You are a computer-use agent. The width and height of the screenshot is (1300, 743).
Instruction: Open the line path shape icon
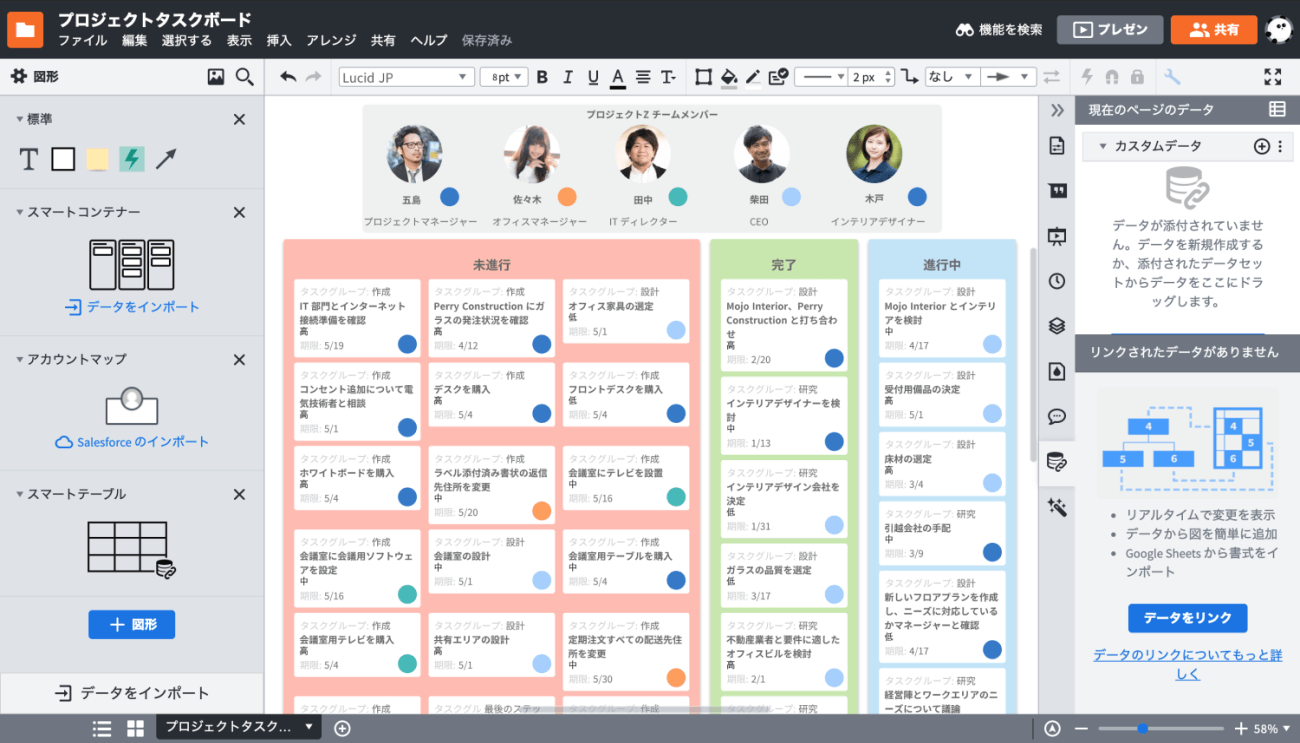(909, 77)
